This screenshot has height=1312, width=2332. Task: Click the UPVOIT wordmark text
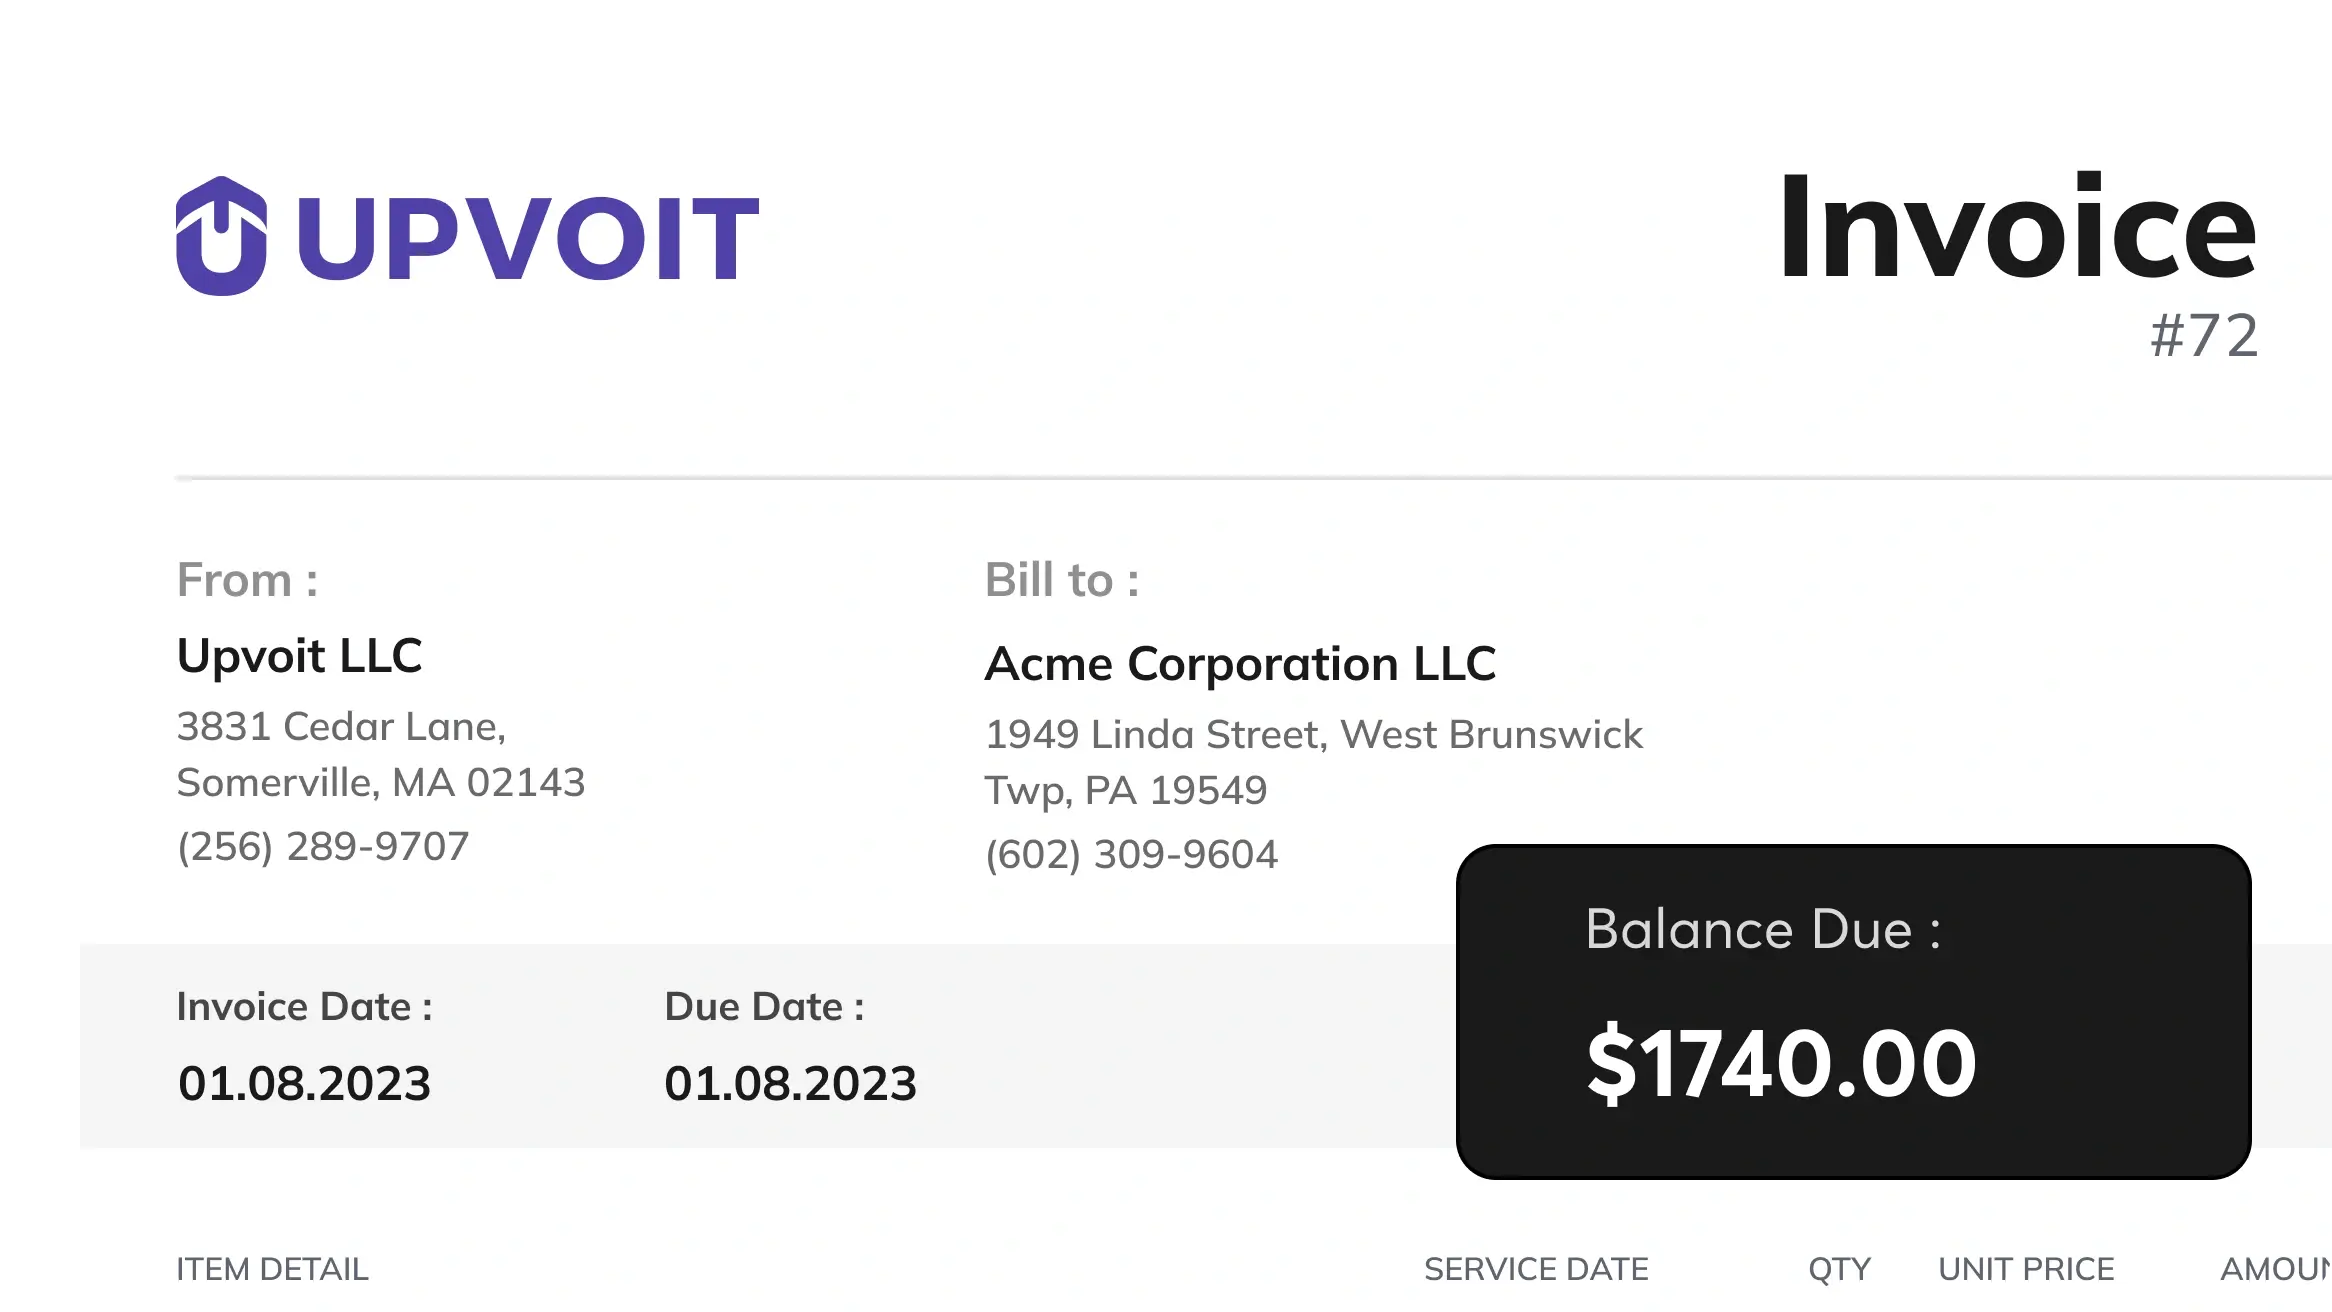528,238
